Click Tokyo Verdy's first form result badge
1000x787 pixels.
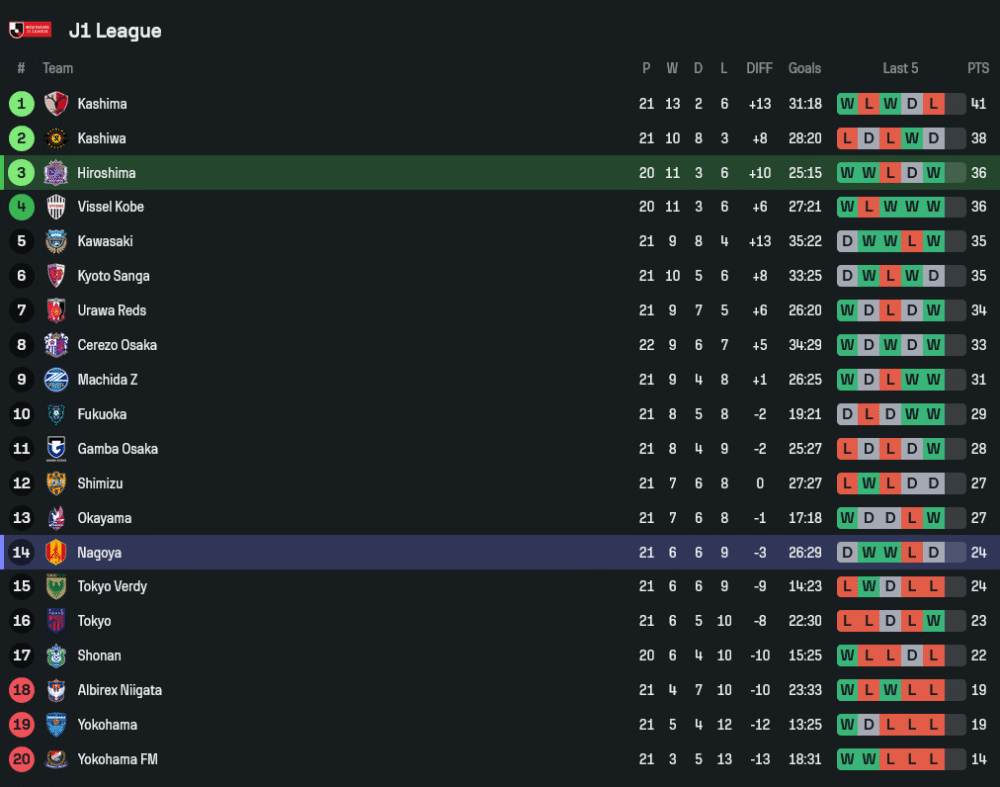pyautogui.click(x=847, y=587)
